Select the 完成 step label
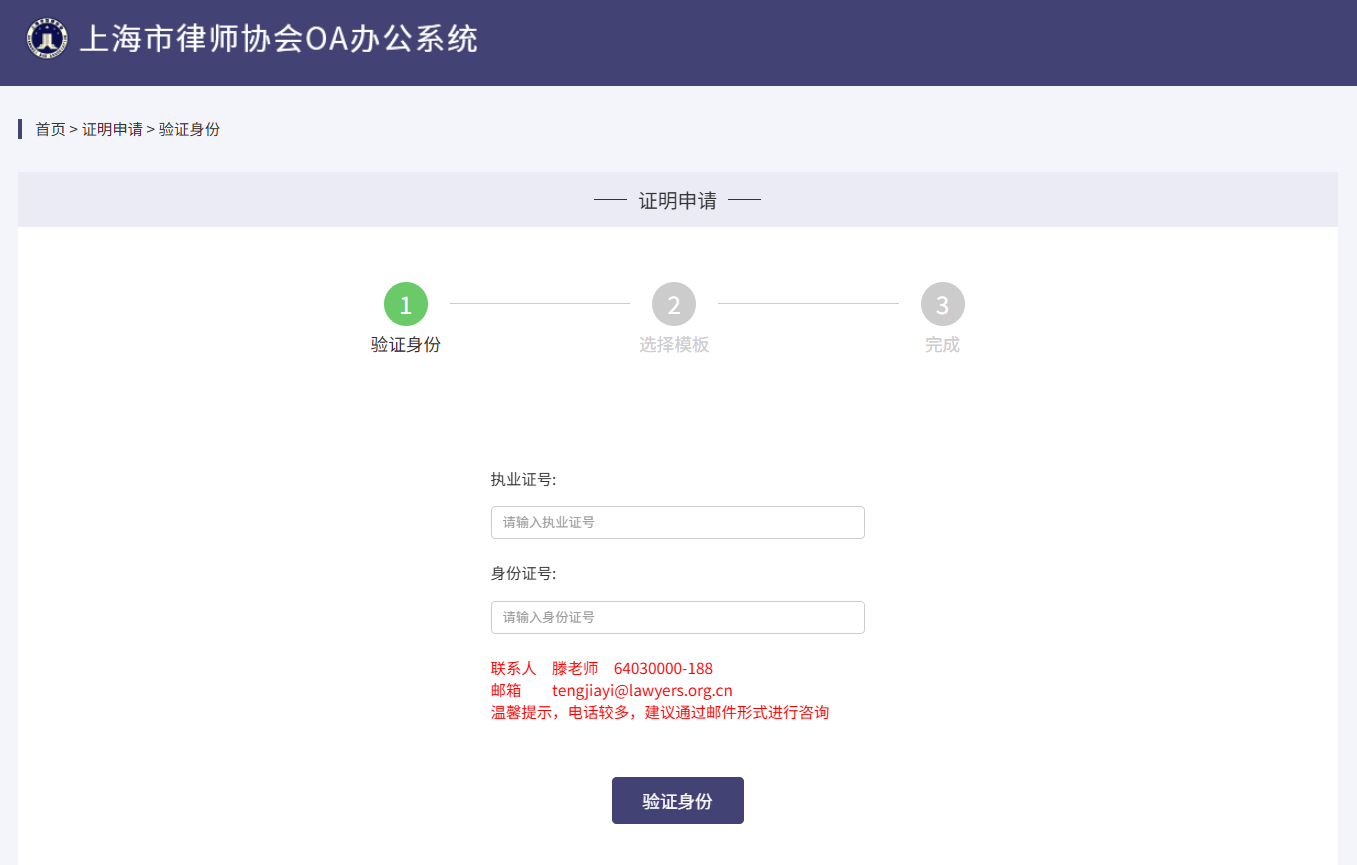This screenshot has width=1357, height=865. [x=942, y=345]
